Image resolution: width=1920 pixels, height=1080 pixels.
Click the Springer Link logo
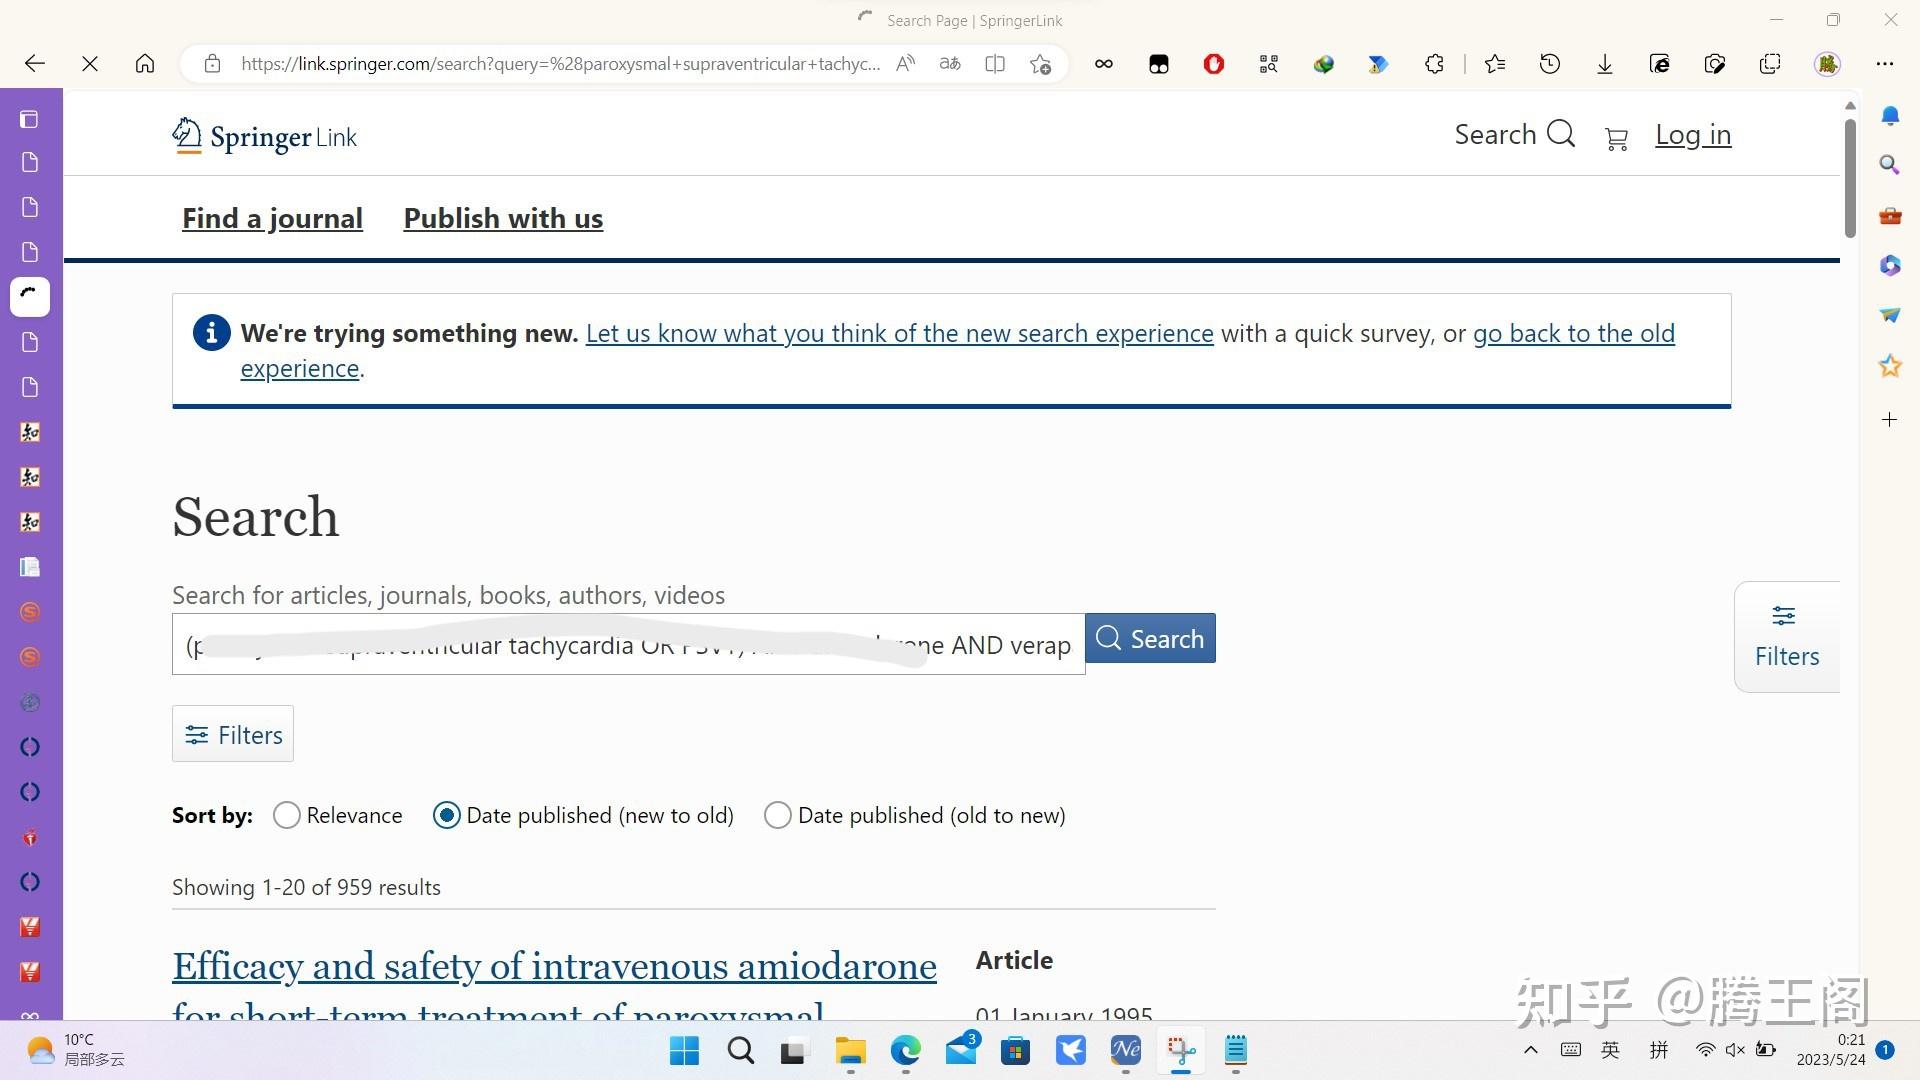click(x=264, y=136)
